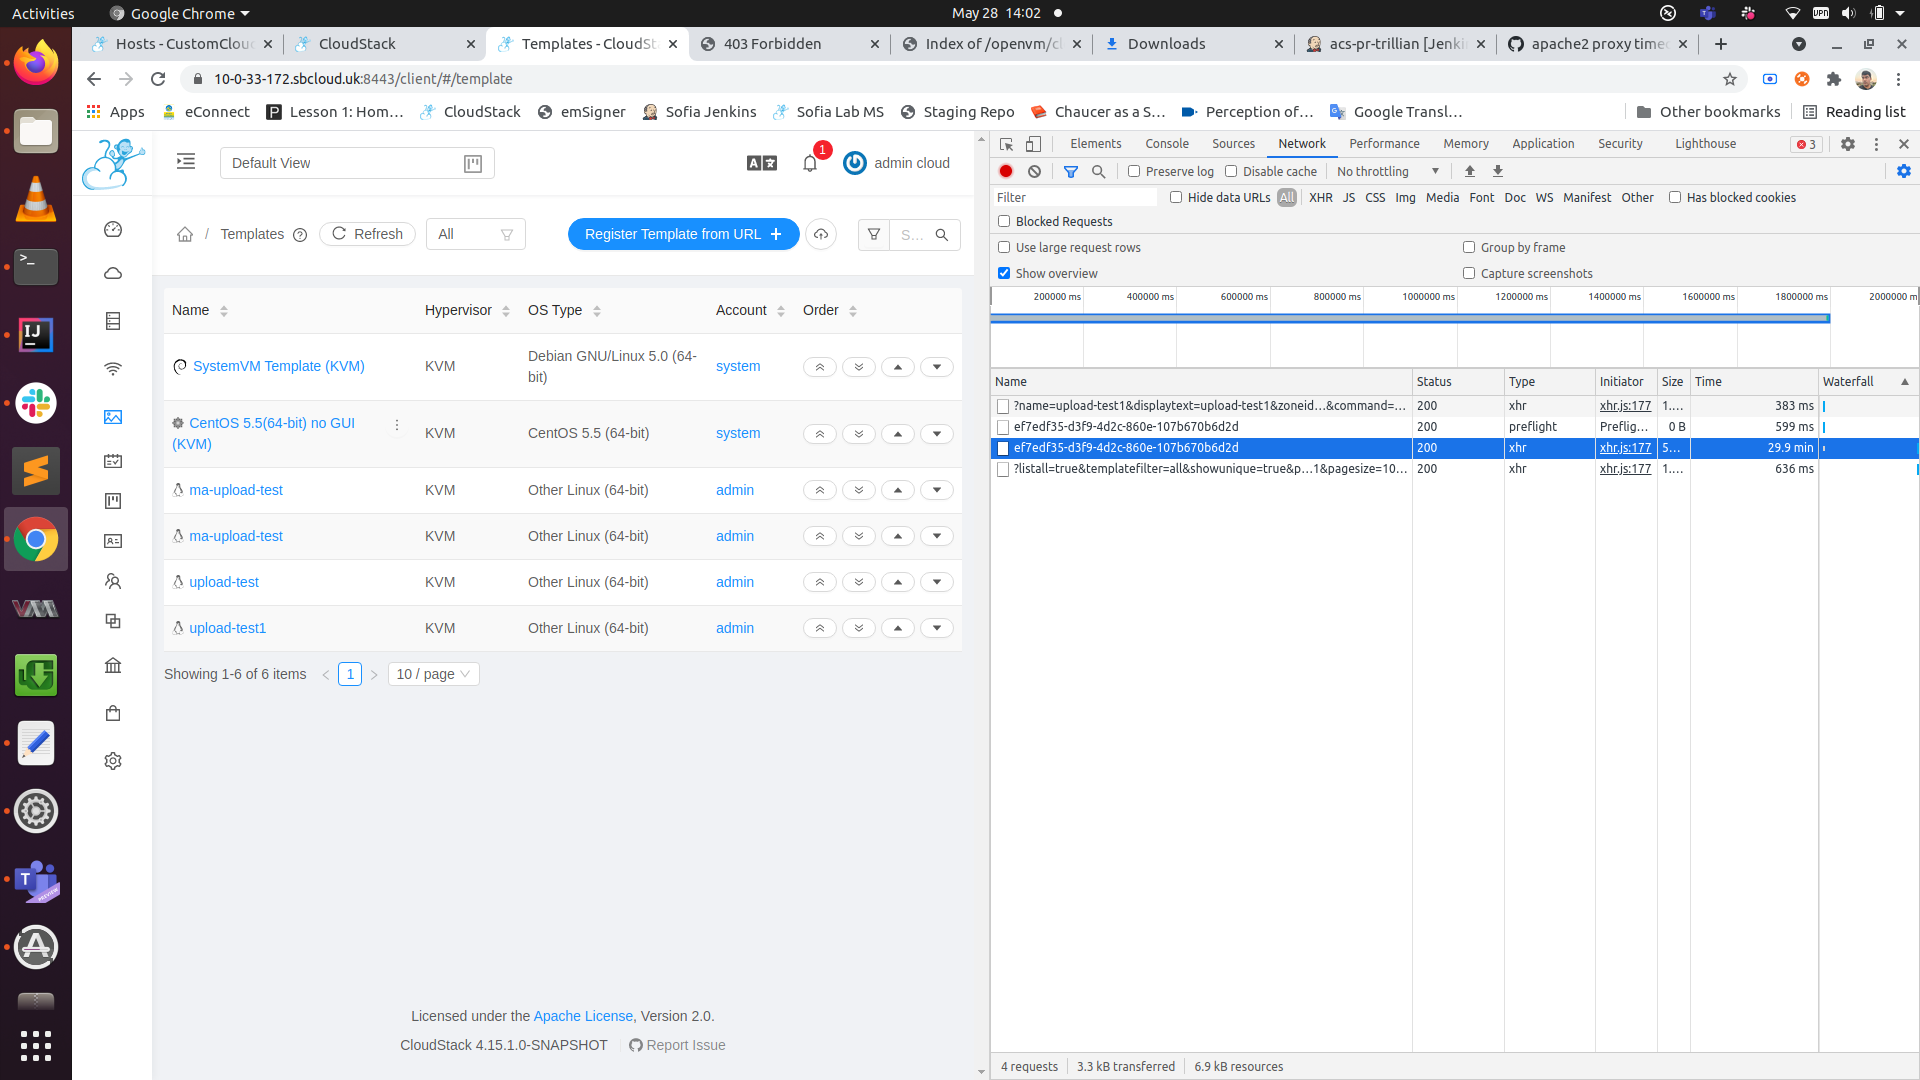Check the Disable cache option

pos(1231,172)
